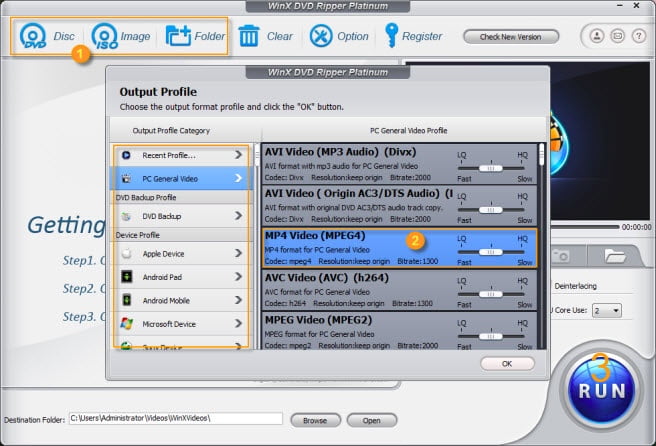The width and height of the screenshot is (656, 446).
Task: Load an ISO image source
Action: click(x=120, y=36)
